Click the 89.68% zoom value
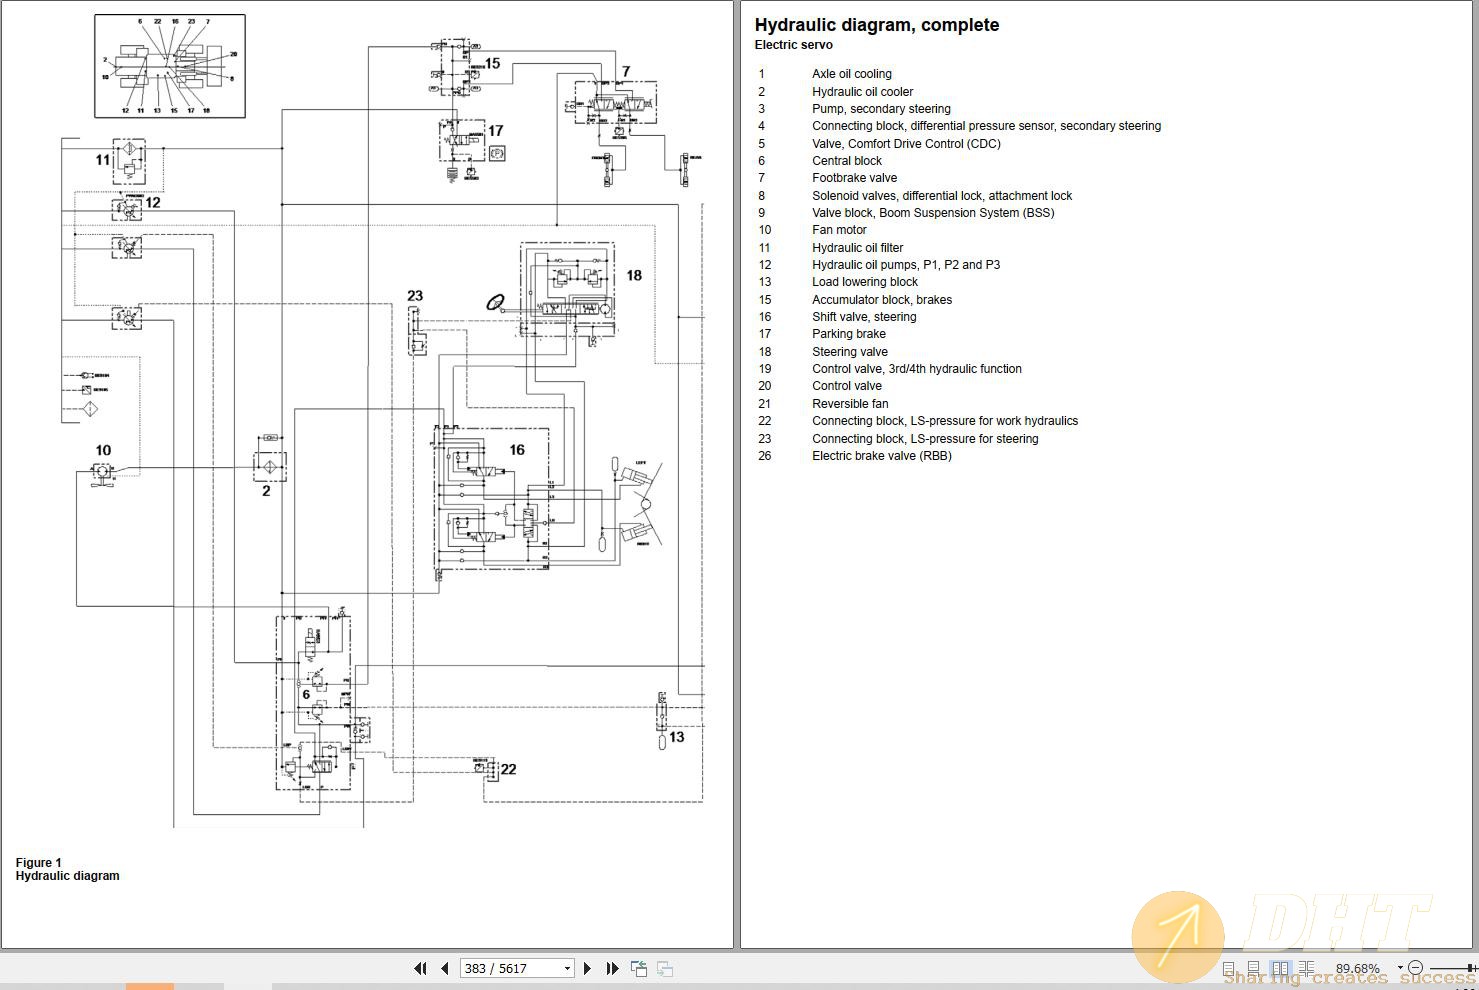The width and height of the screenshot is (1479, 990). [1357, 968]
